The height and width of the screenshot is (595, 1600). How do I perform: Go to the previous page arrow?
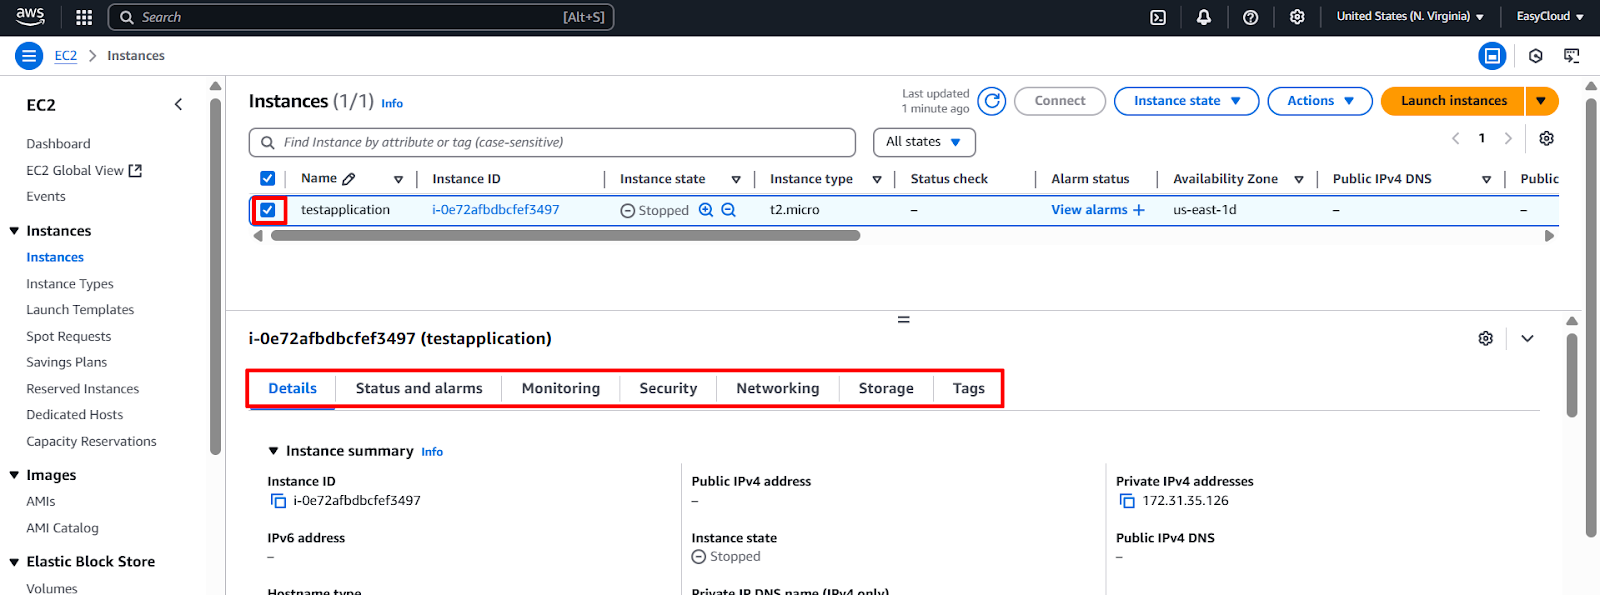pyautogui.click(x=1455, y=138)
